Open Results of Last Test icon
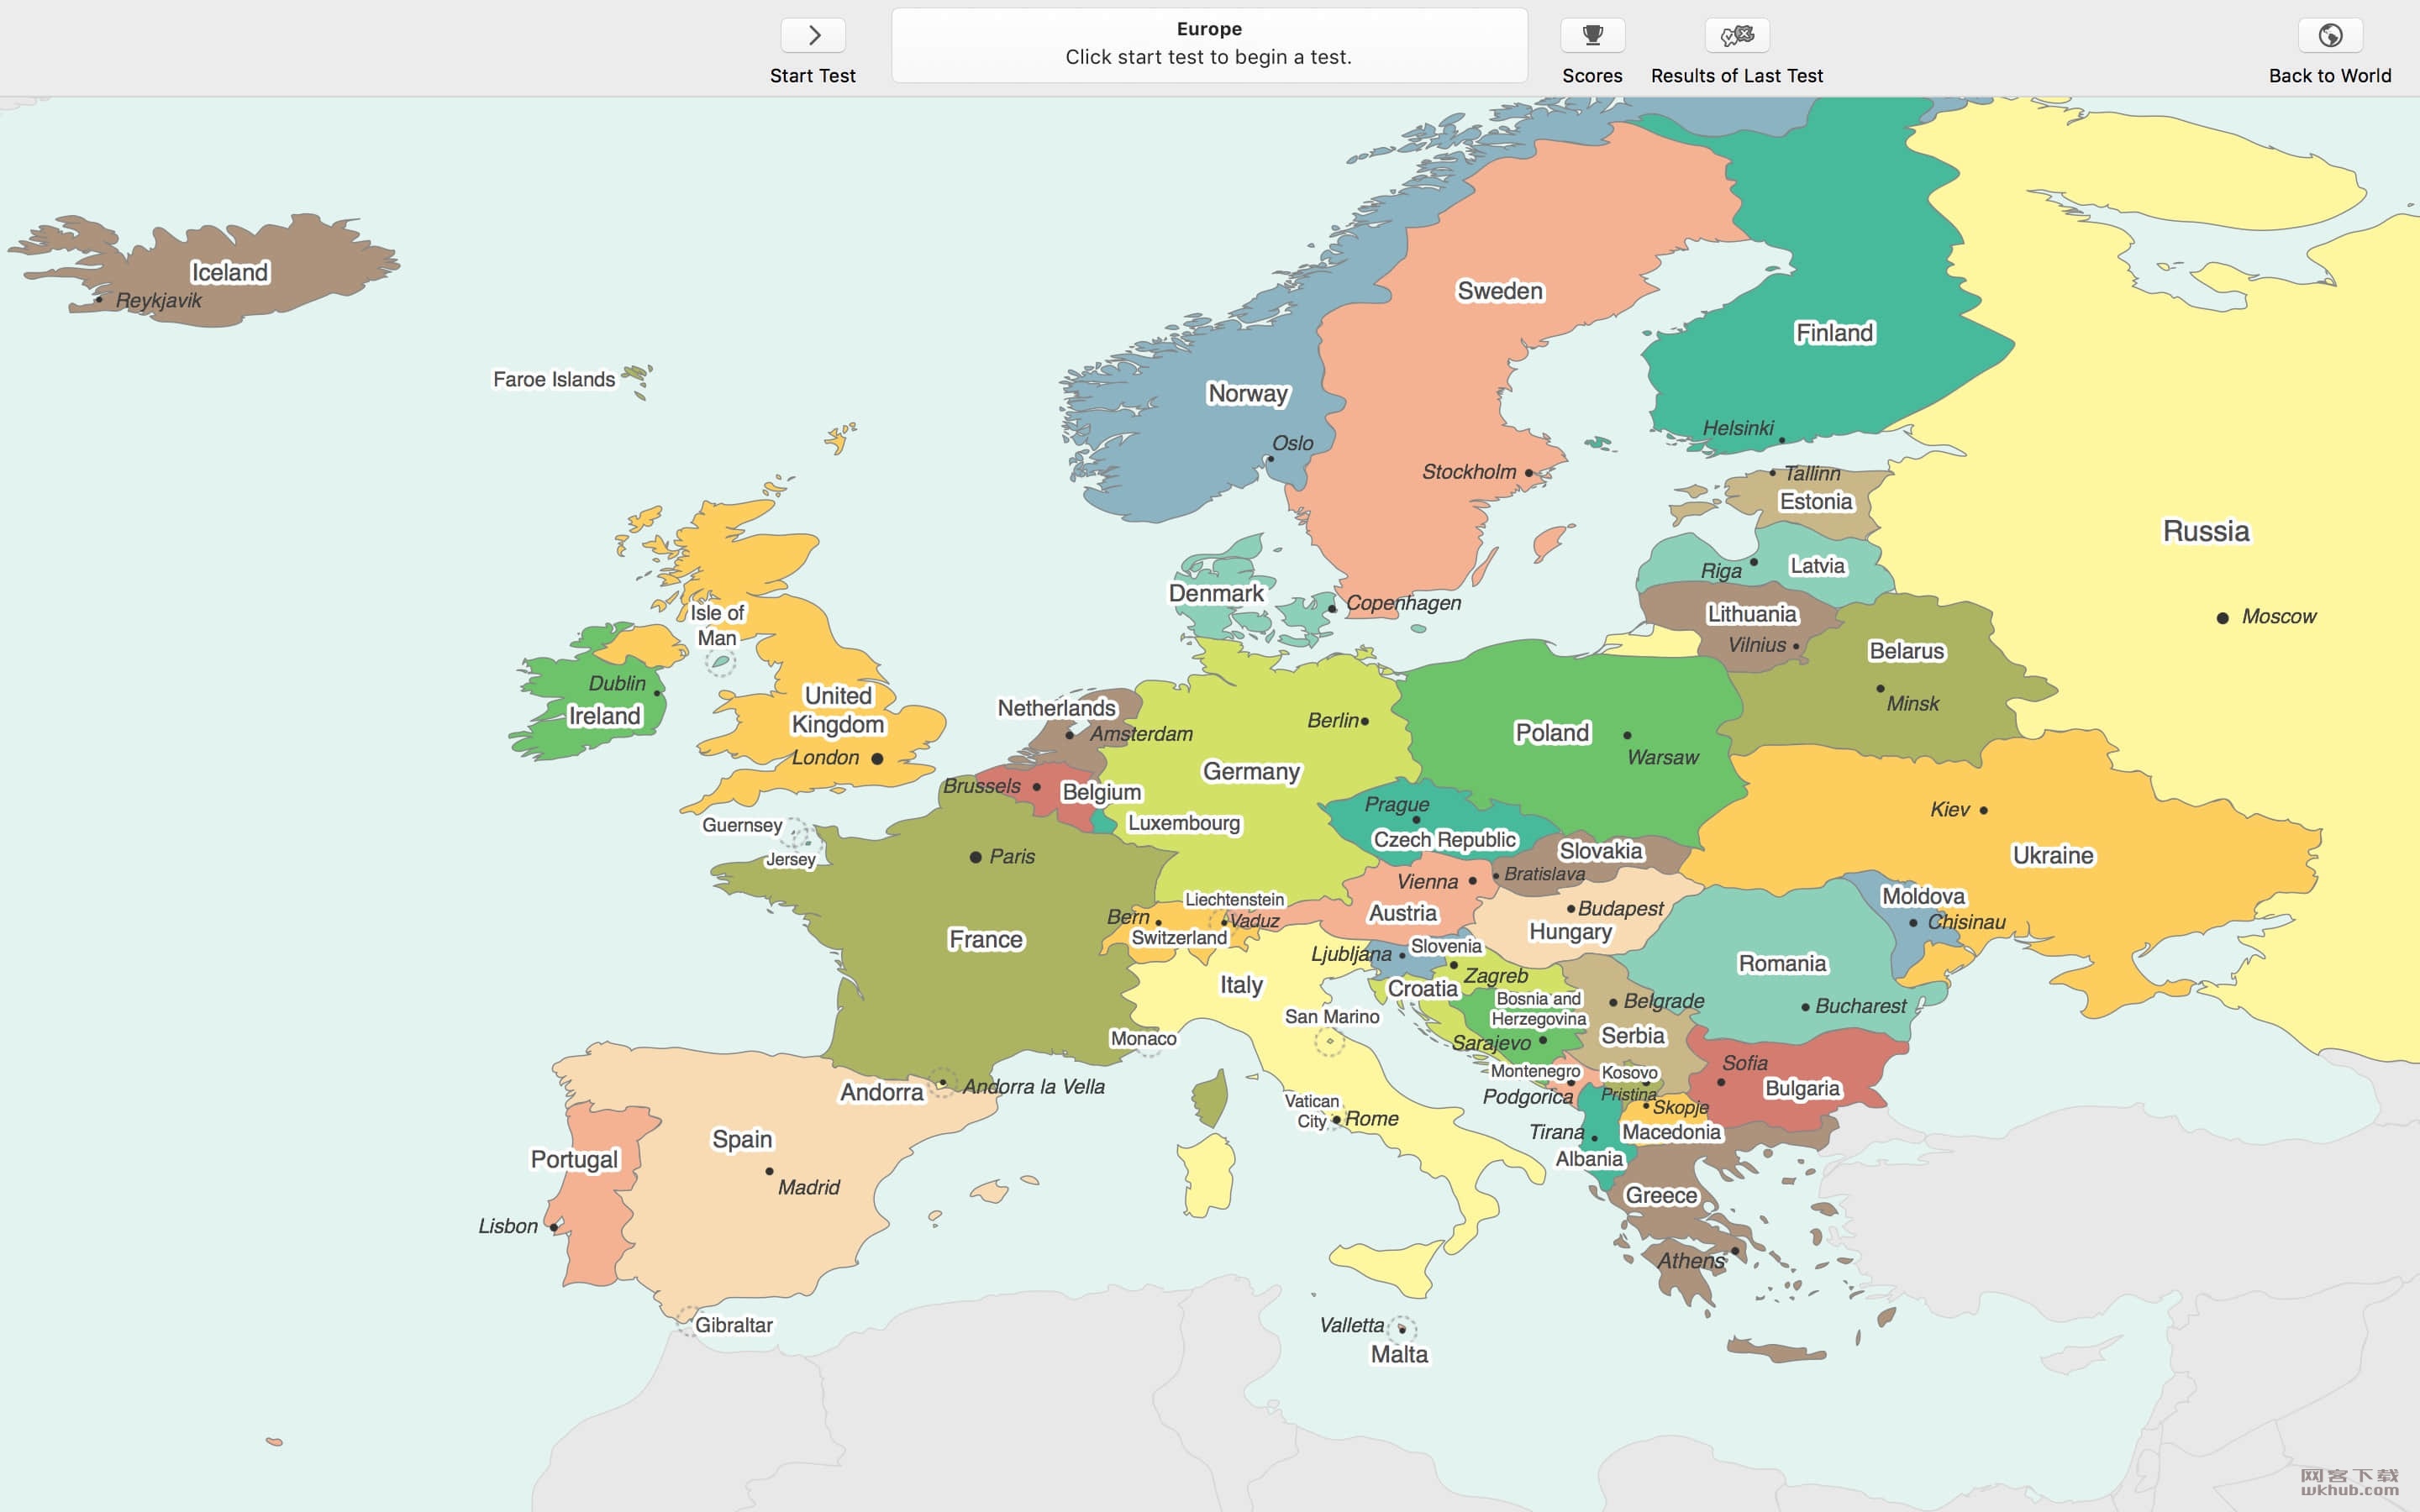 1737,35
